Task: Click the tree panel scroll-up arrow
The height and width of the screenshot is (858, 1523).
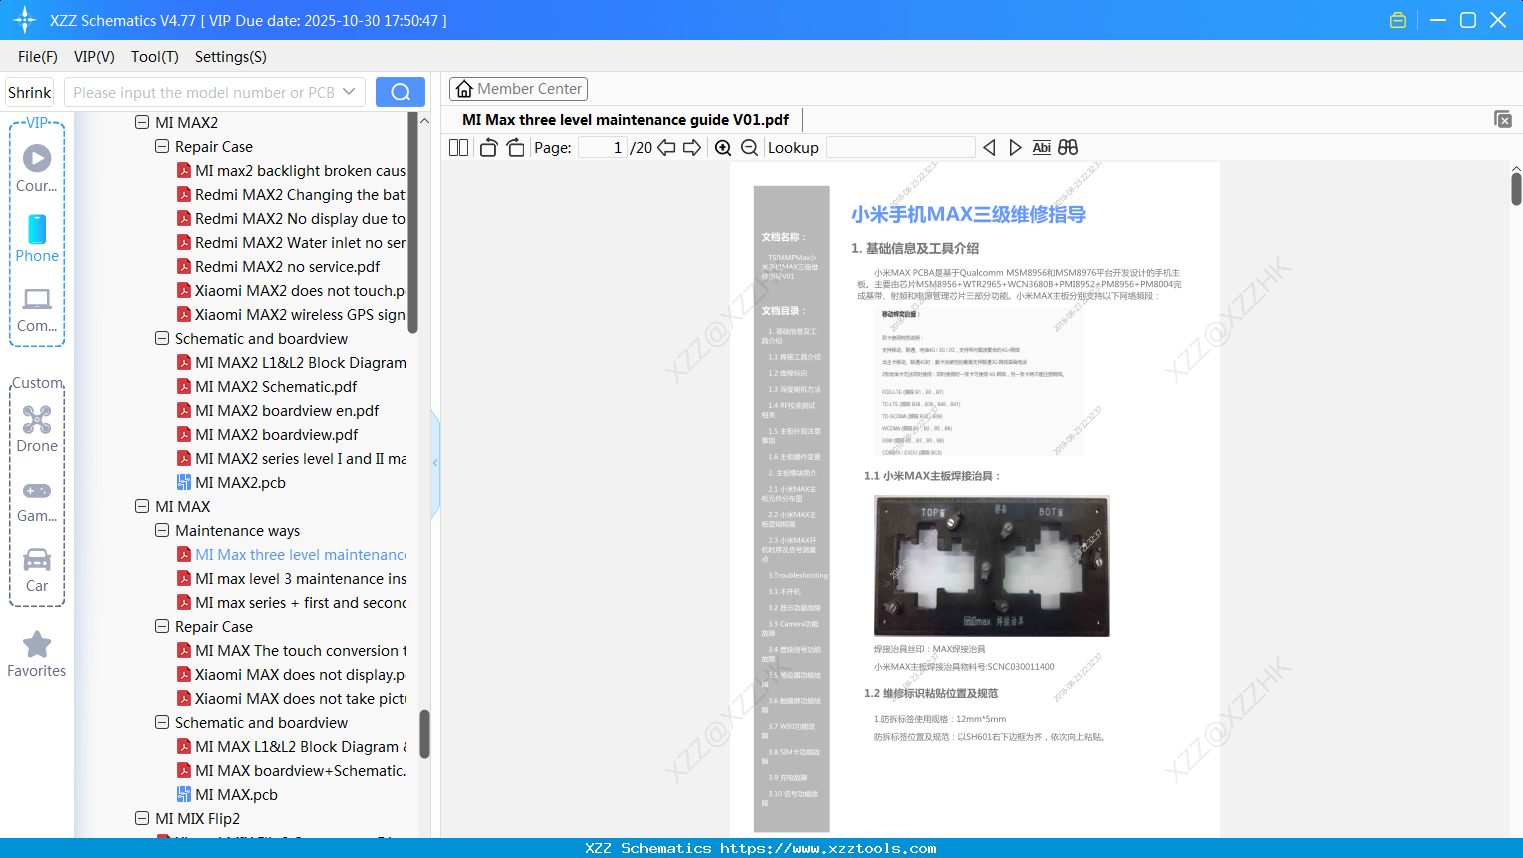Action: point(424,120)
